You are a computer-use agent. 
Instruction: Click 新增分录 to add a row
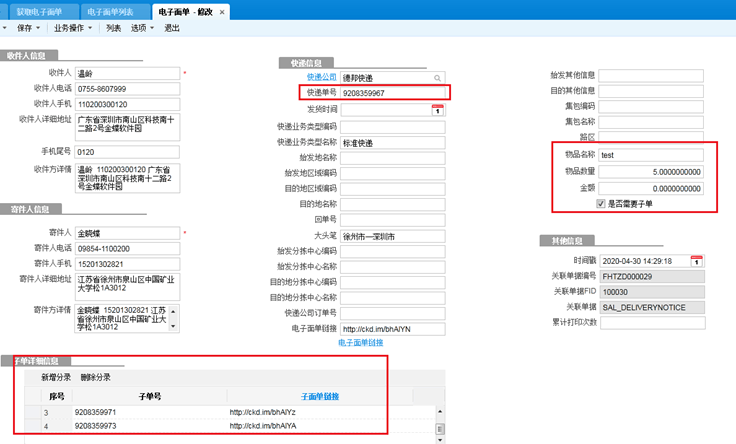[55, 377]
